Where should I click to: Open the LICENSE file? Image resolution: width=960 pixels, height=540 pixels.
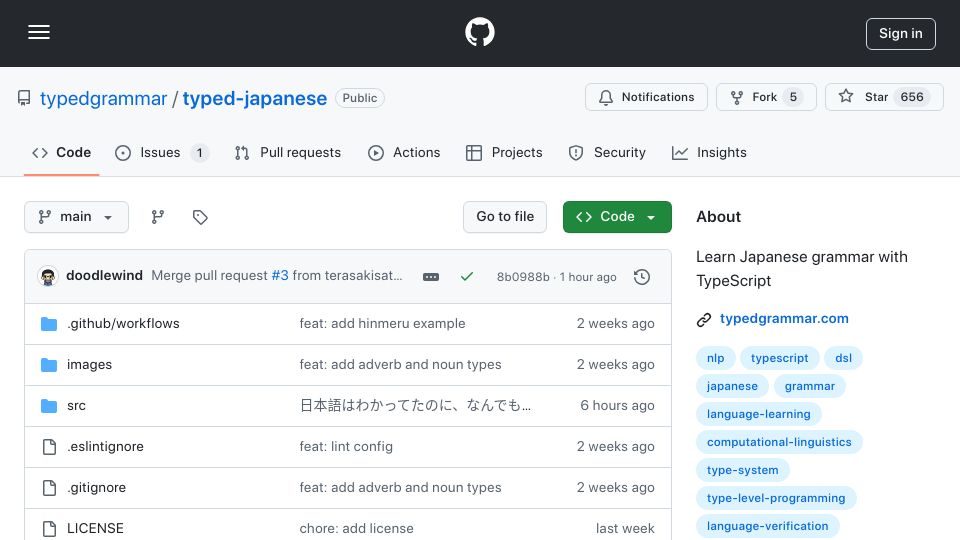point(96,528)
